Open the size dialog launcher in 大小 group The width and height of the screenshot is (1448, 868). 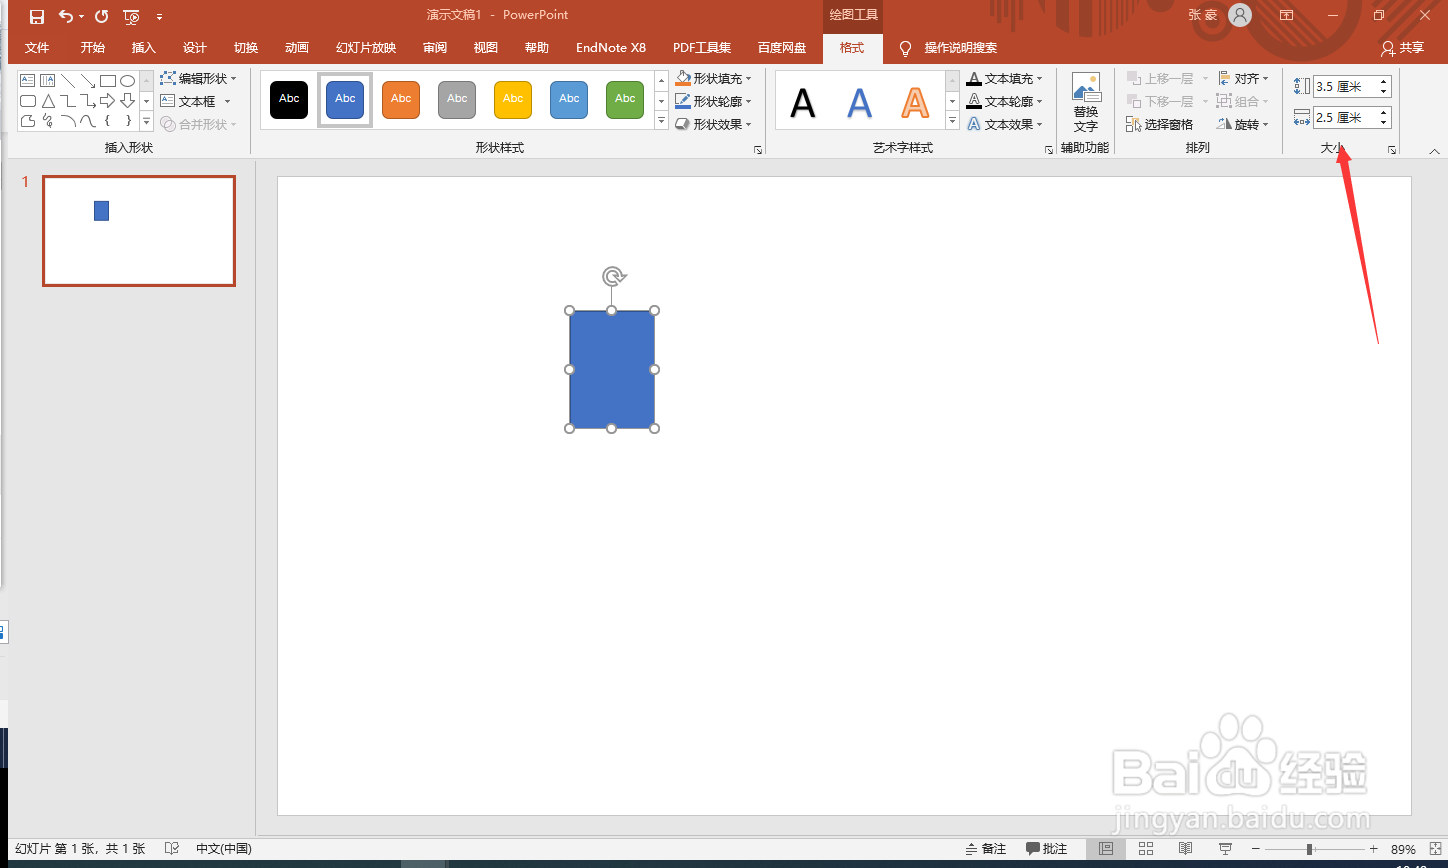(1391, 150)
